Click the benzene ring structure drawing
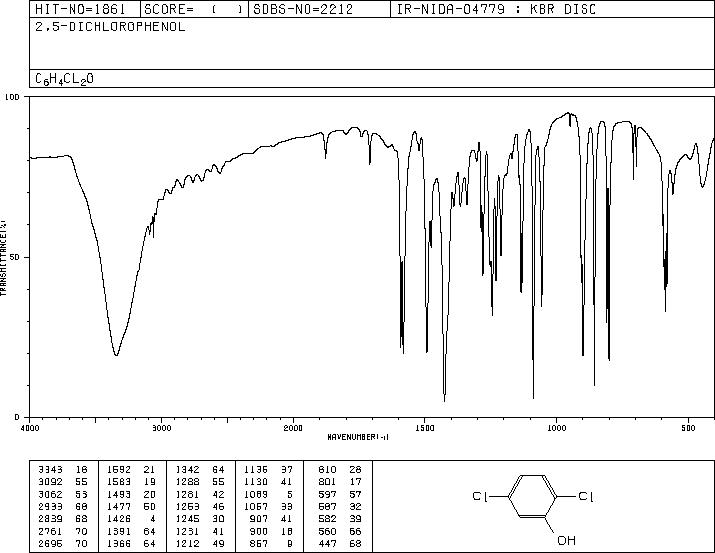The height and width of the screenshot is (553, 715). [532, 496]
